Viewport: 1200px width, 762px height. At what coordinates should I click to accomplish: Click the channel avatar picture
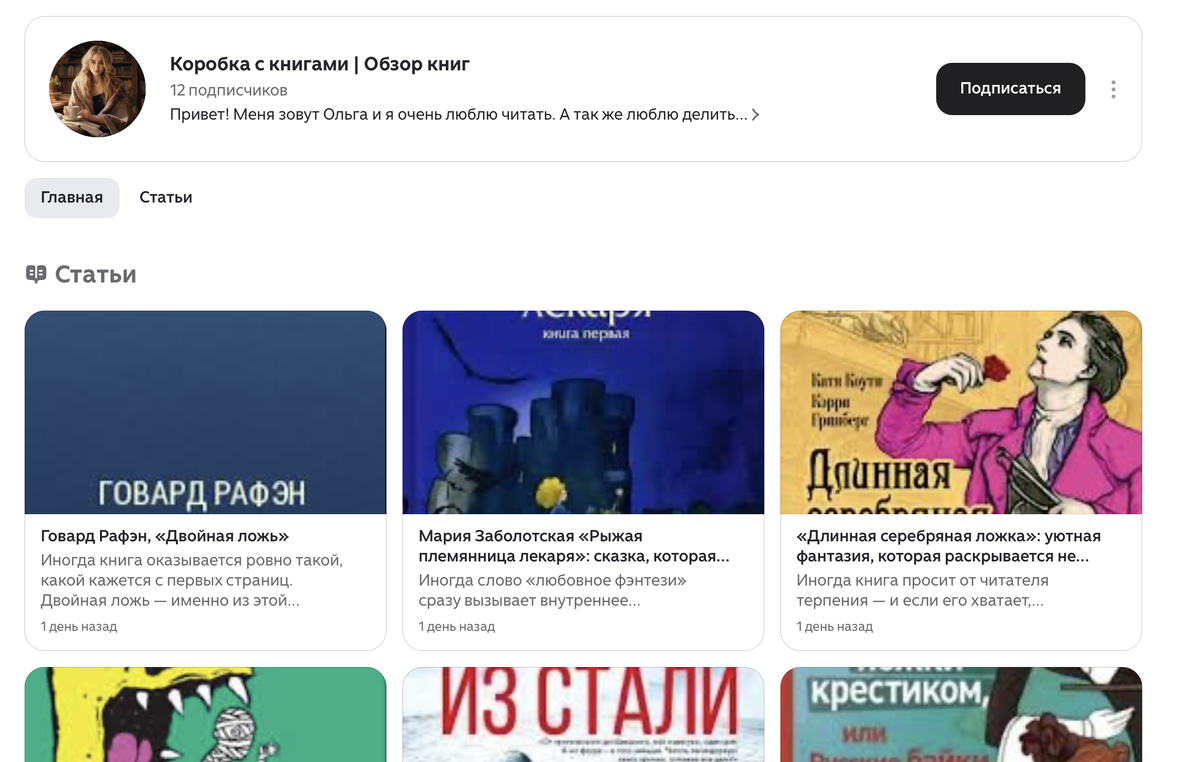[x=98, y=89]
